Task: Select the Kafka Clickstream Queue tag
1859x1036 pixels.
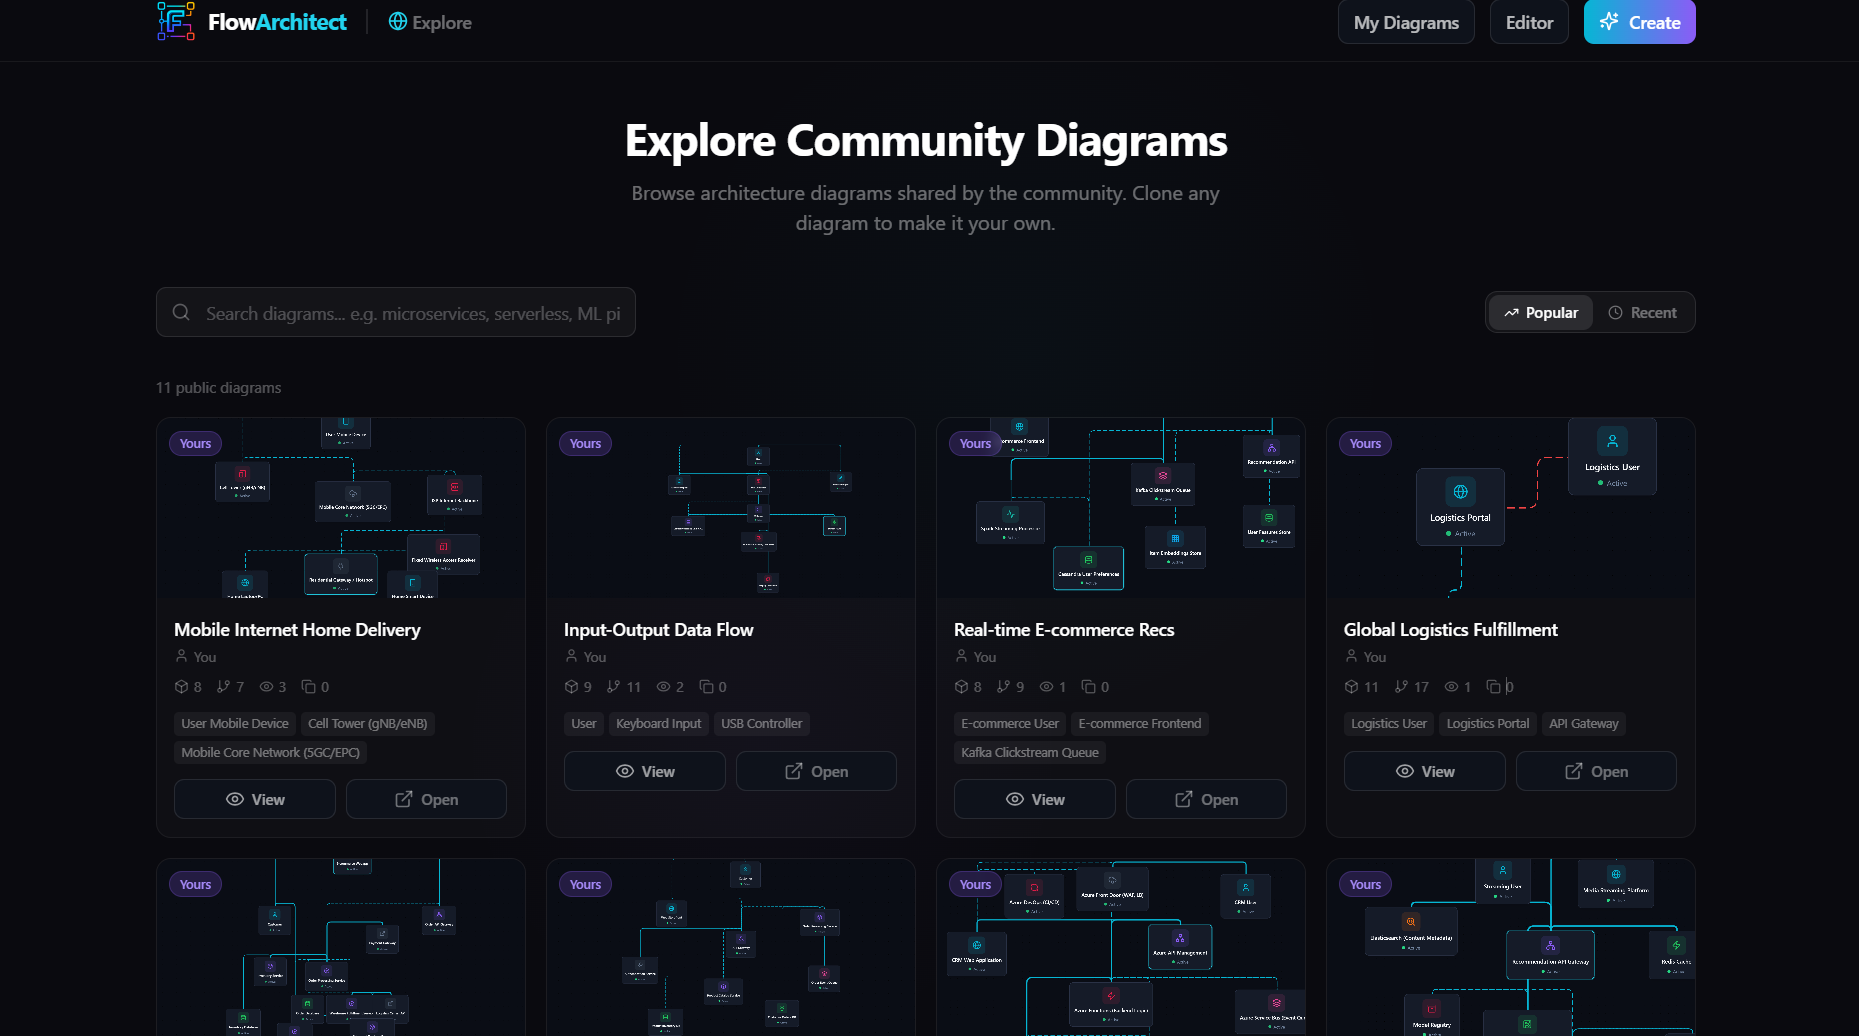Action: 1030,752
